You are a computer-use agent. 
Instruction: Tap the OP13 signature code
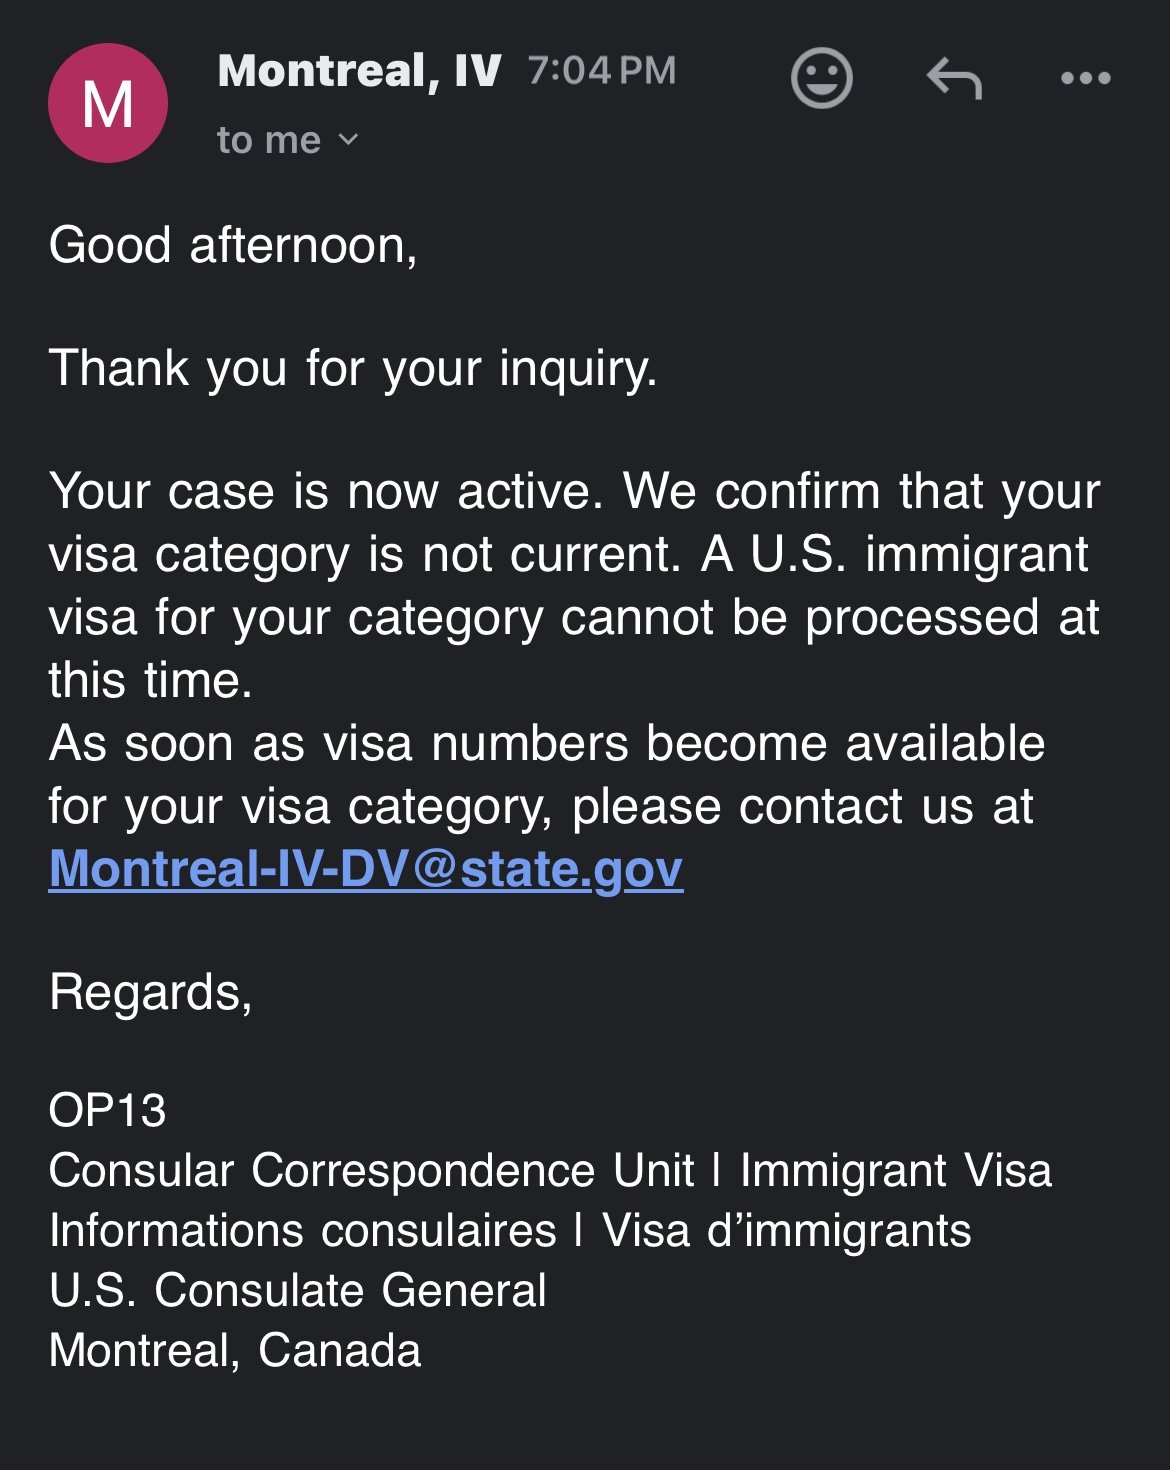pyautogui.click(x=108, y=1110)
